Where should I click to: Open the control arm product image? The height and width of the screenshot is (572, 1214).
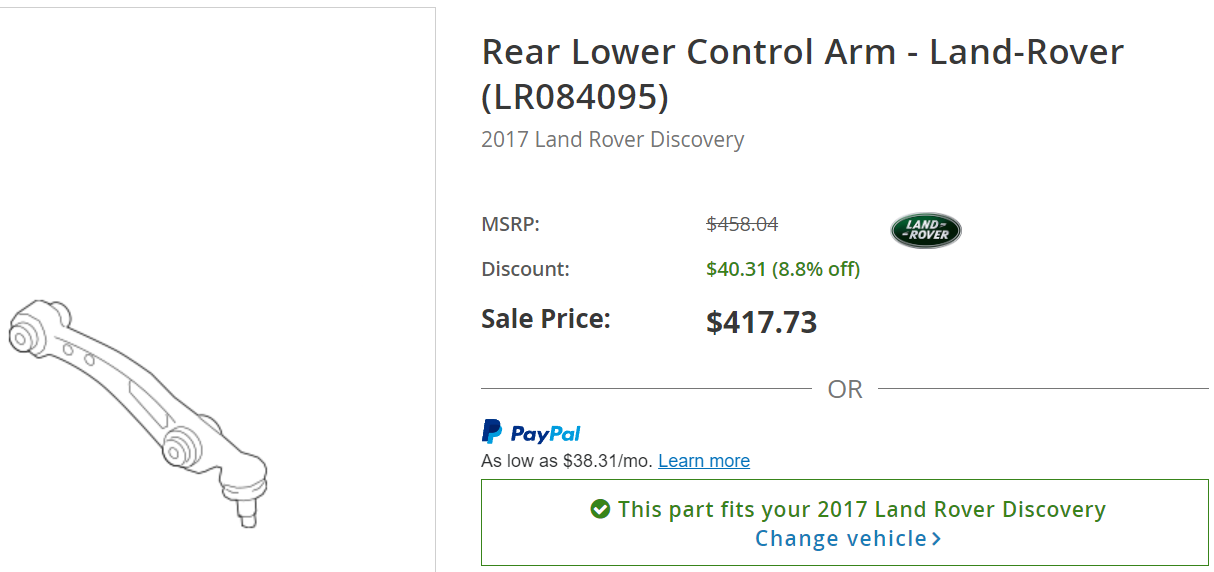pyautogui.click(x=138, y=412)
